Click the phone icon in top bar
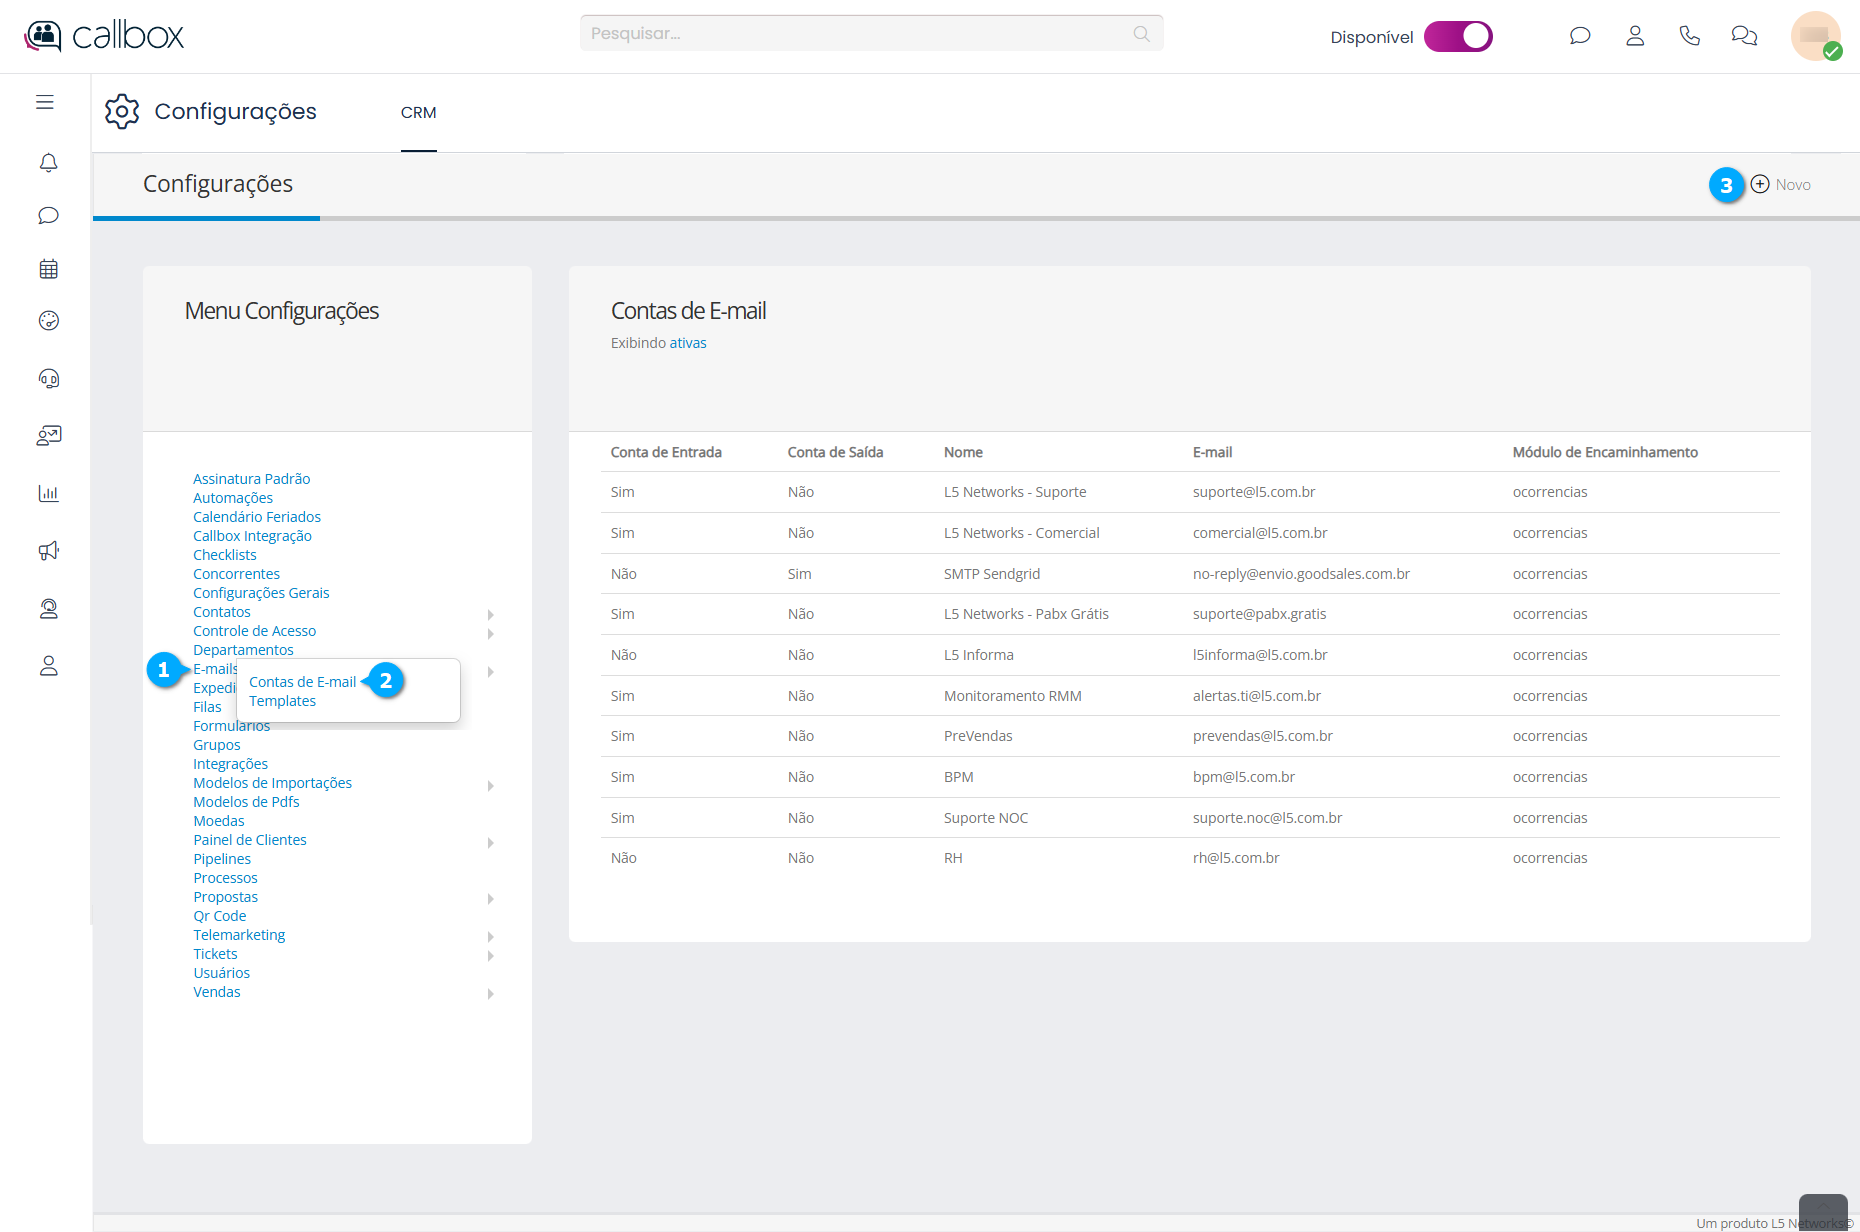The image size is (1860, 1232). tap(1689, 36)
